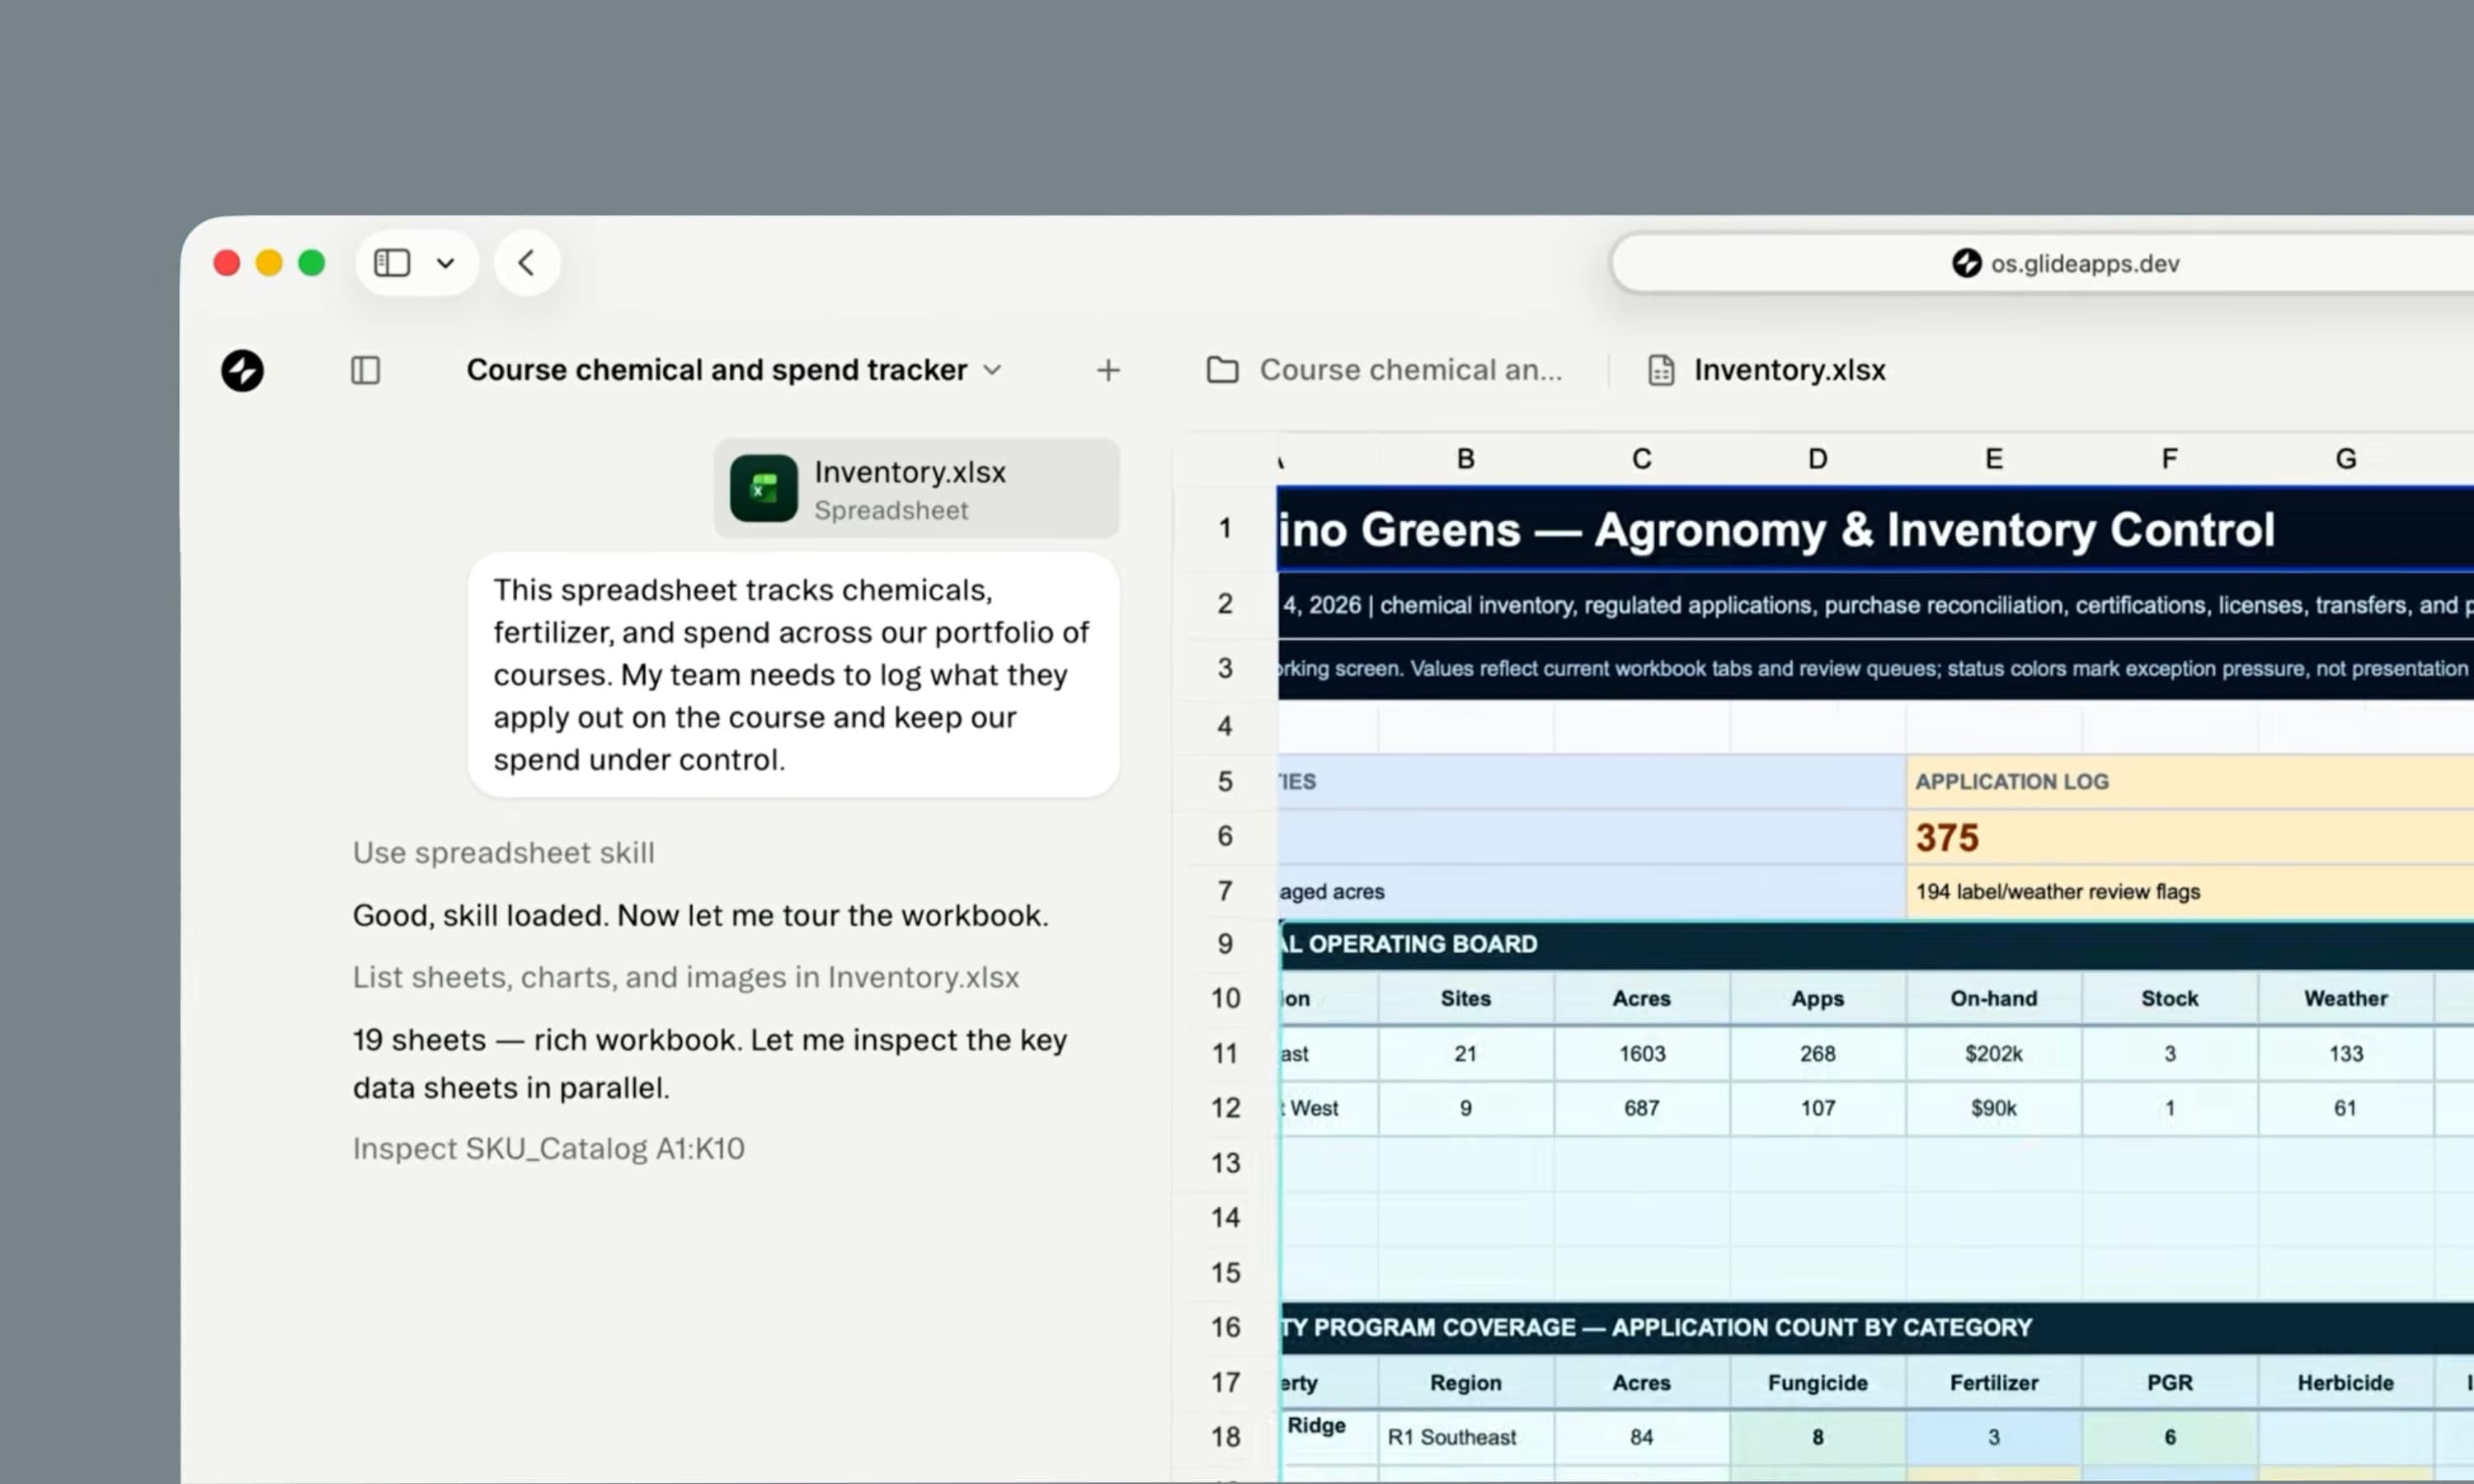Click the Stock column header cell
This screenshot has width=2474, height=1484.
point(2170,998)
